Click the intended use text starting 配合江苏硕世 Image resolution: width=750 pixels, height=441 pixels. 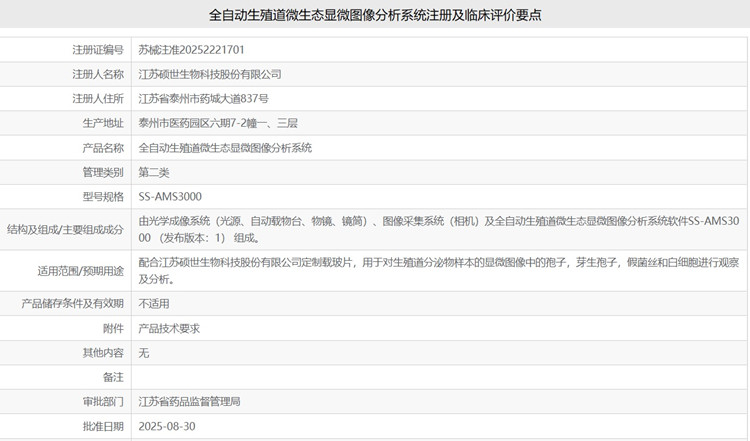(438, 270)
